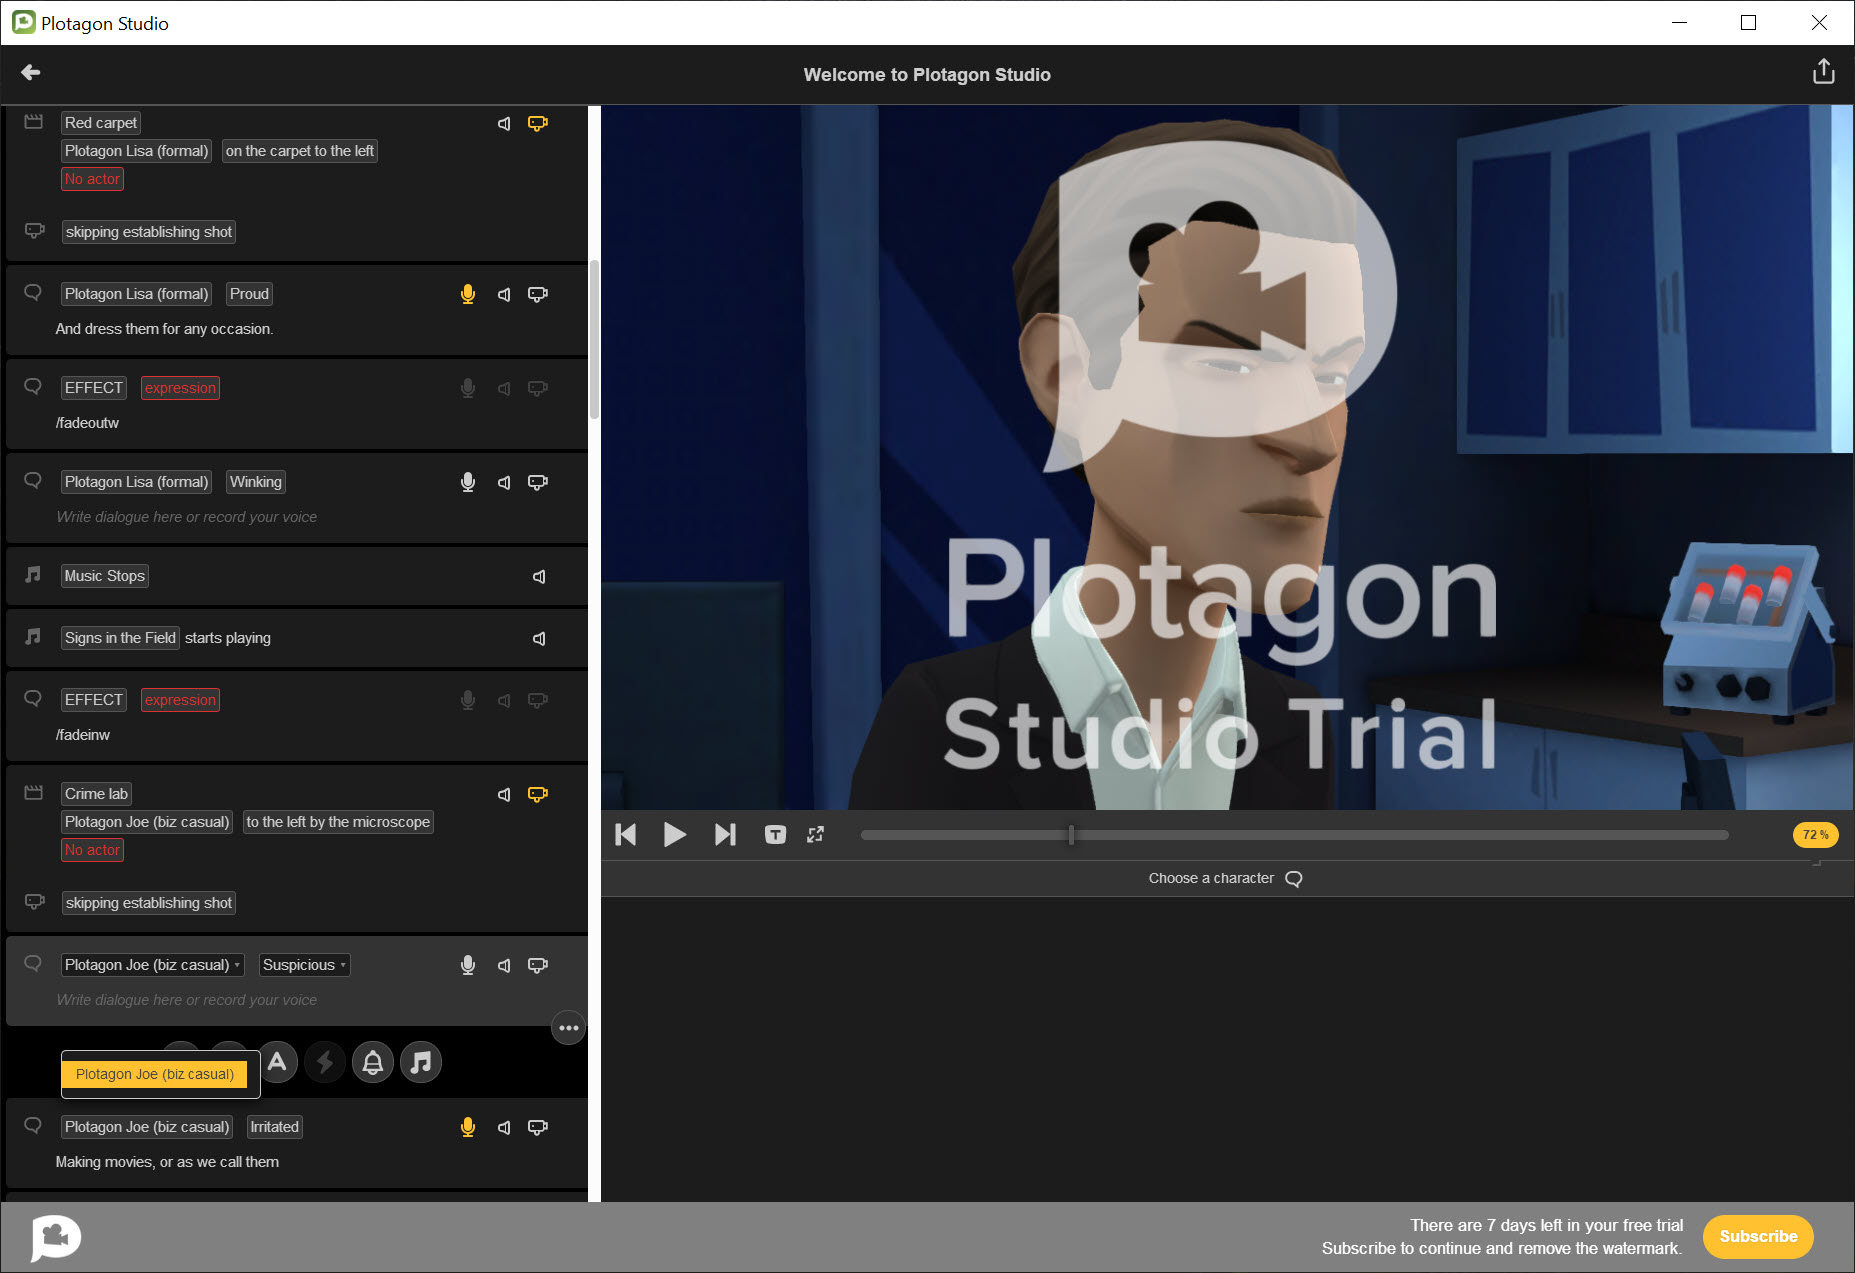Click the camera icon on Crime lab scene

click(x=538, y=794)
